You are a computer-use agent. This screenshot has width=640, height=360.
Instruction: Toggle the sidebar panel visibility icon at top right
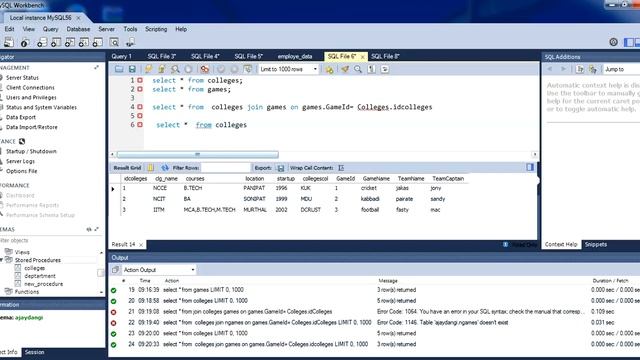coord(629,42)
